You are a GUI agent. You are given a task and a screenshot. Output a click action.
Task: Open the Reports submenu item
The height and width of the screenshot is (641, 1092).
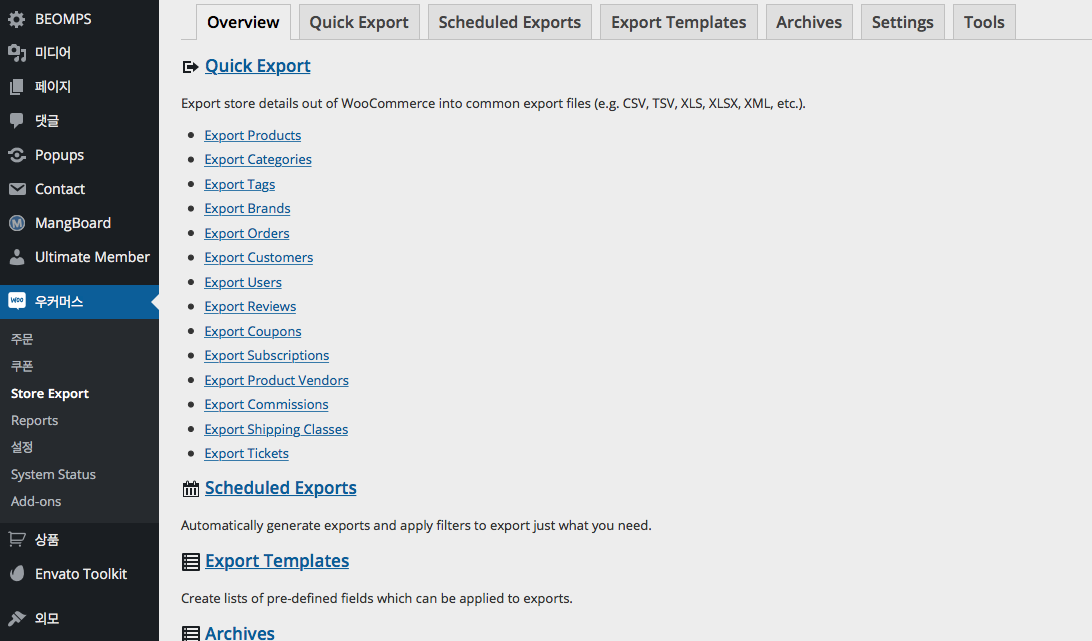[35, 421]
